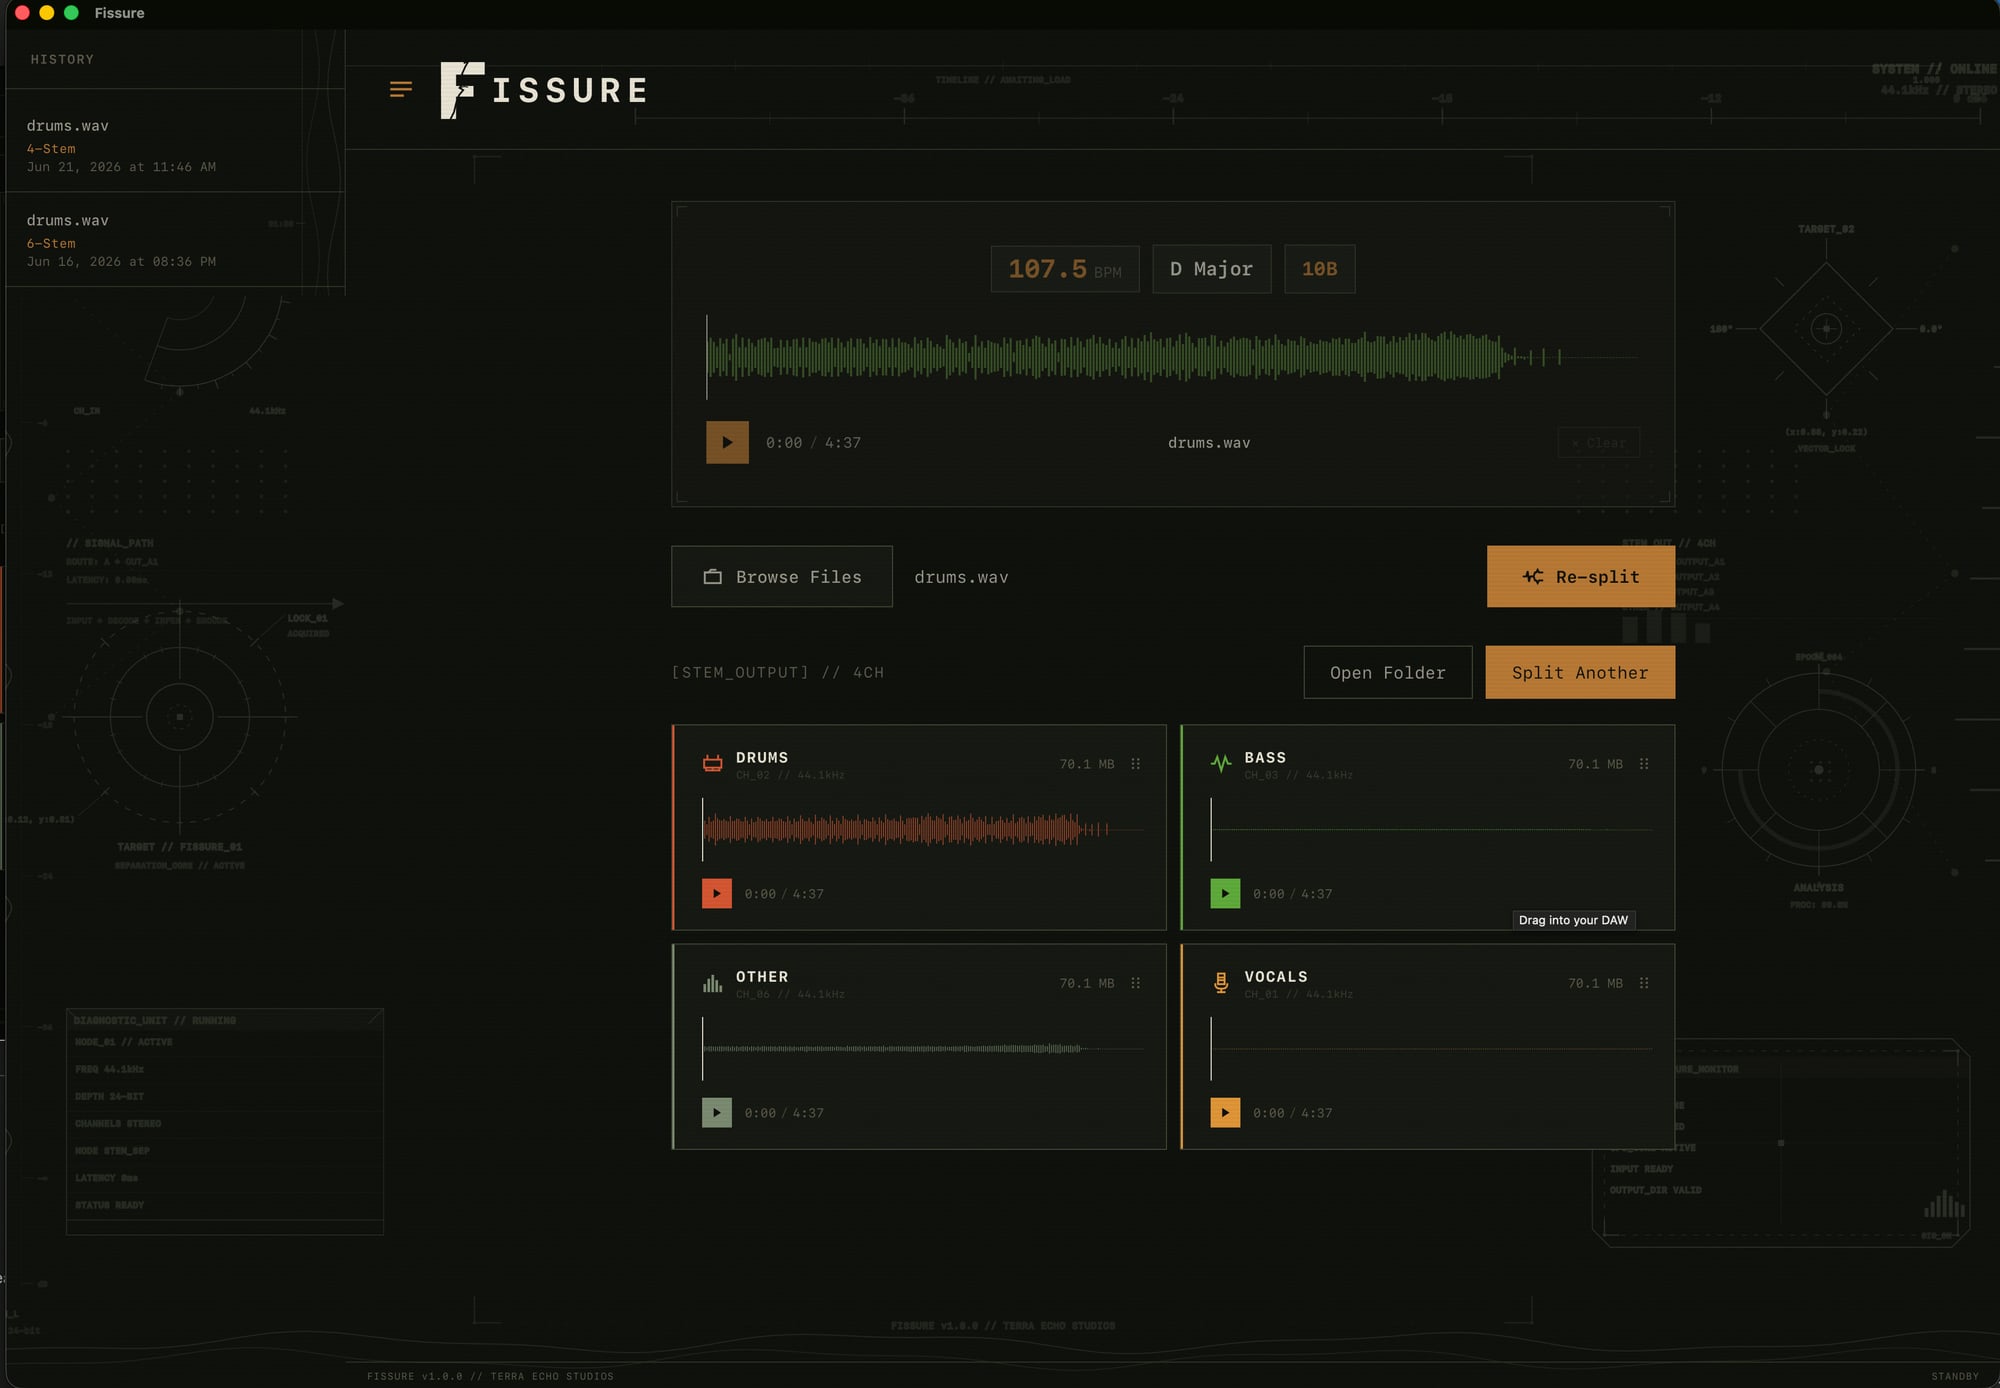The width and height of the screenshot is (2000, 1388).
Task: Click the 10B Camelot key badge
Action: (x=1320, y=269)
